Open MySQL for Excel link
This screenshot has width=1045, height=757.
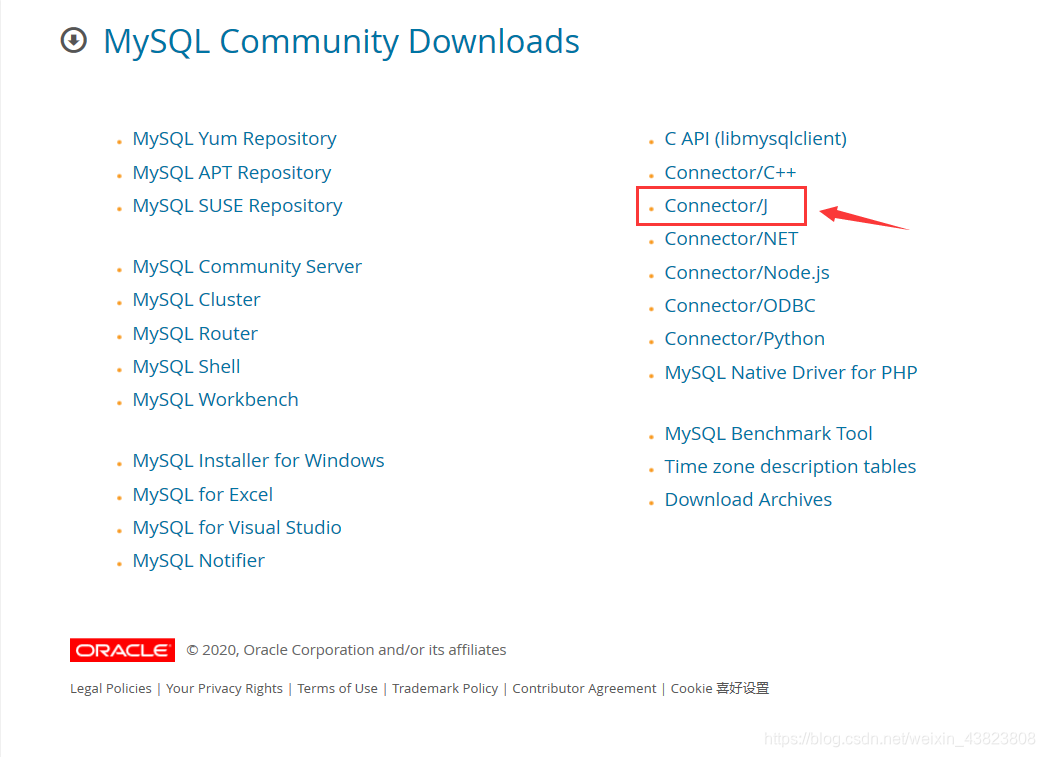pyautogui.click(x=203, y=494)
